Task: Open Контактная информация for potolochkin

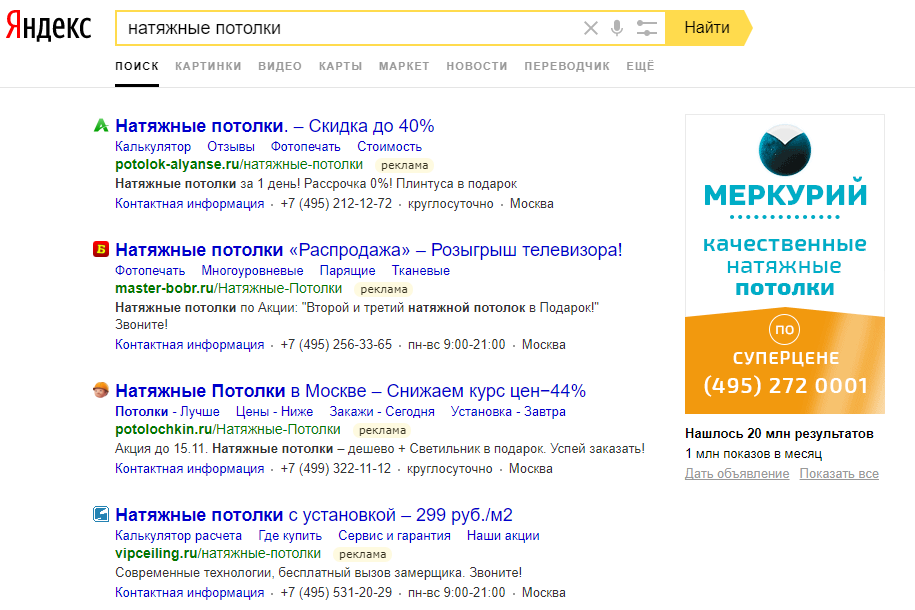Action: (190, 469)
